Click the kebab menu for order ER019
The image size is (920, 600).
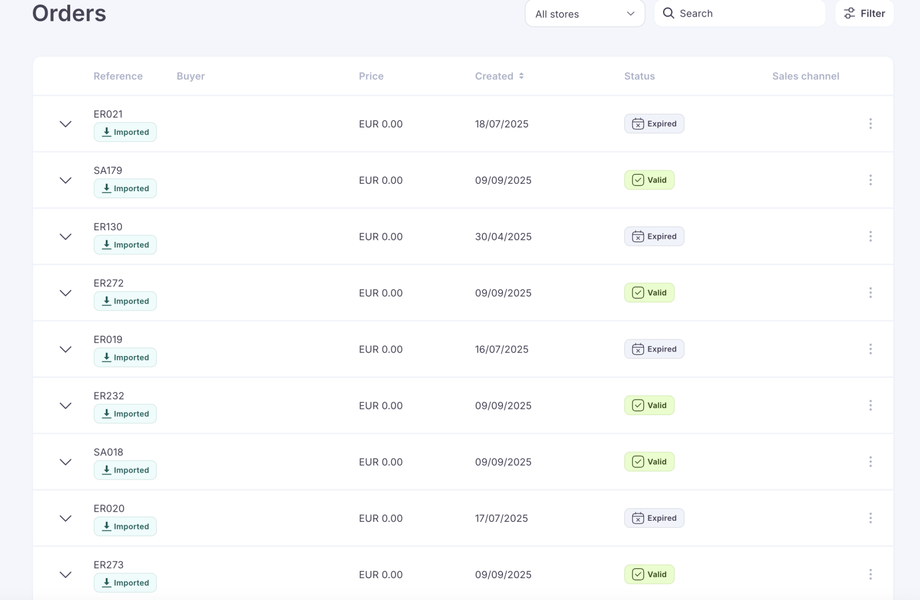click(870, 349)
